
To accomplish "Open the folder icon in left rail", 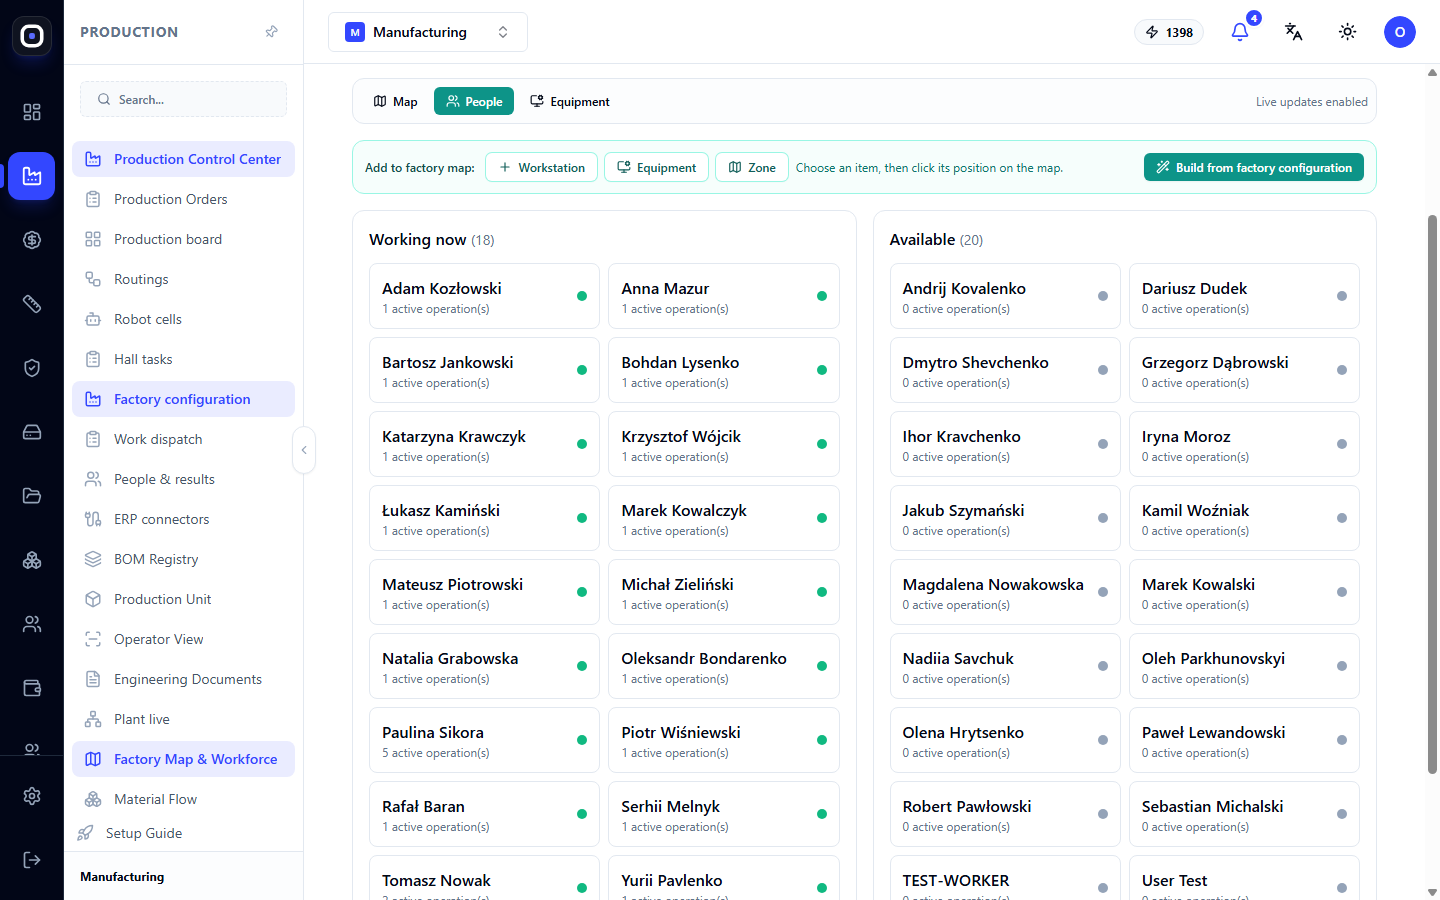I will 32,496.
